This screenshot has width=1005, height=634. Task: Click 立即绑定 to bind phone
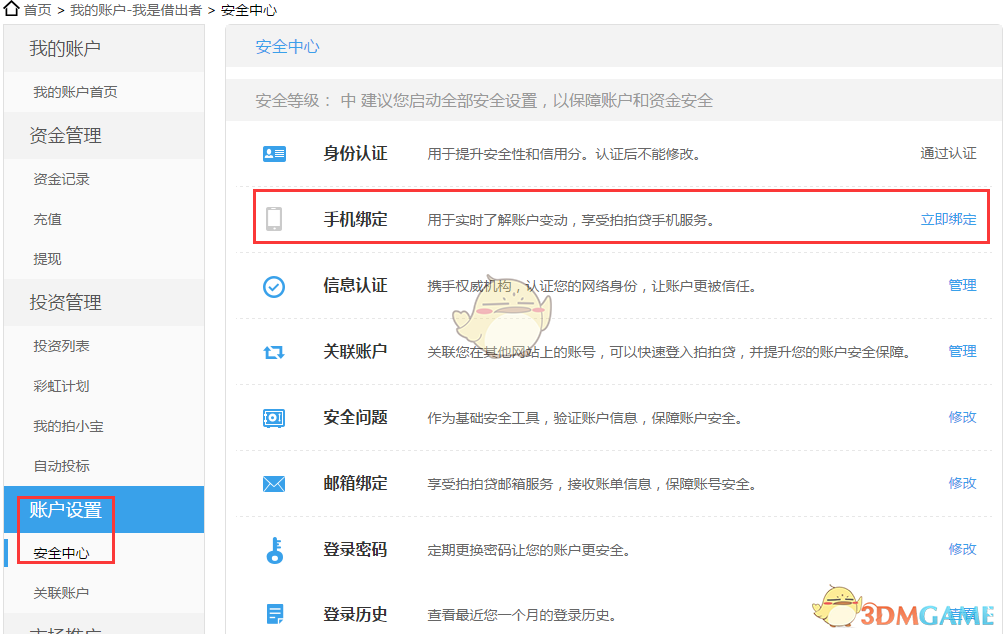tap(949, 219)
